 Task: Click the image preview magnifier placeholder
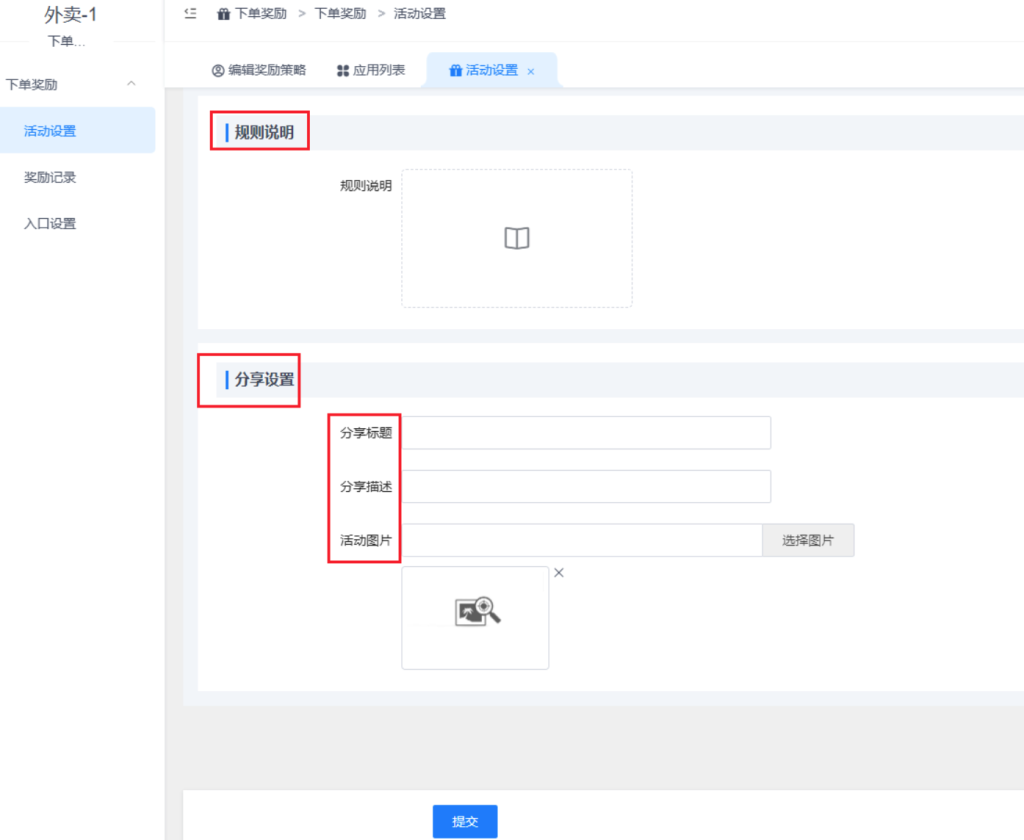coord(476,612)
